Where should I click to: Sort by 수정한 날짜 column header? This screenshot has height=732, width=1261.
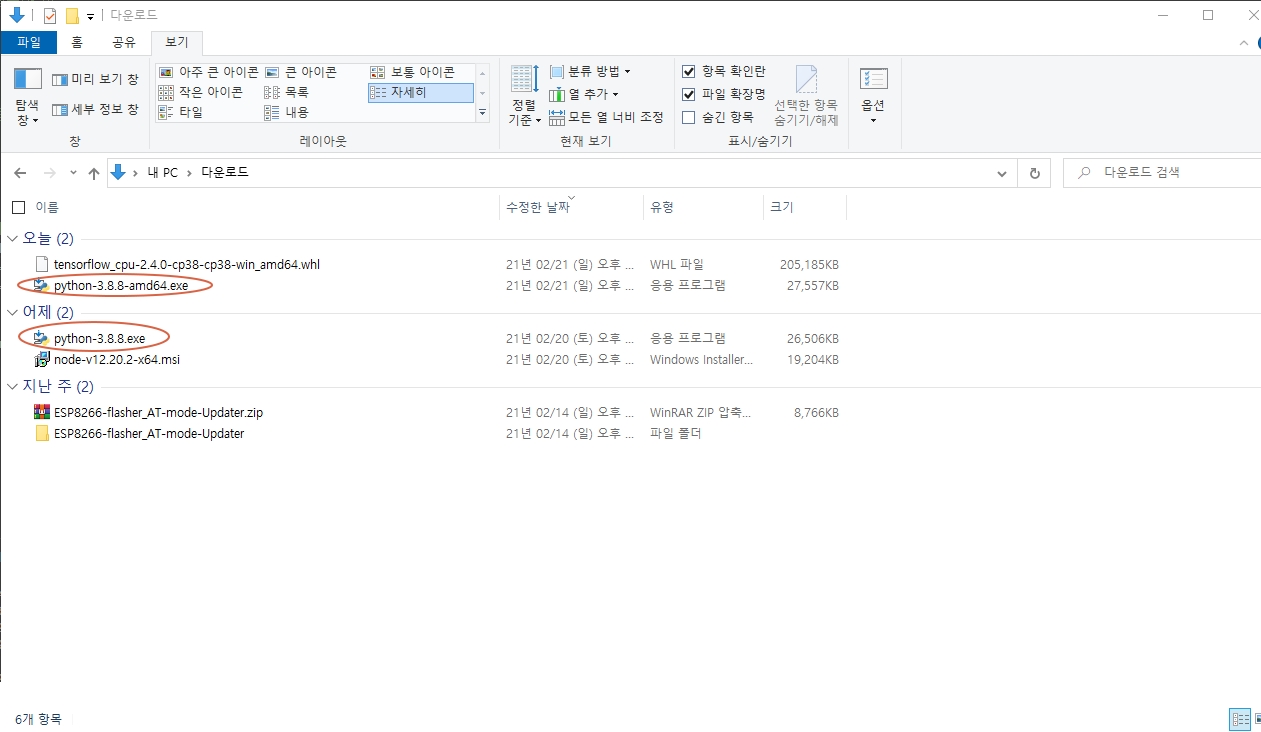pos(538,207)
